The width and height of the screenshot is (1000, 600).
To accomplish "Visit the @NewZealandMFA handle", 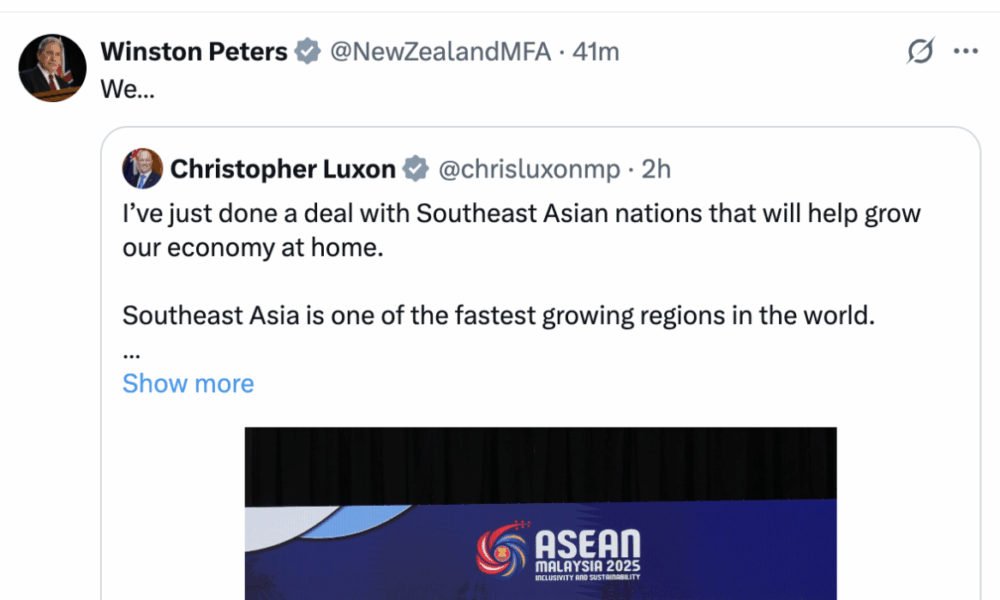I will [440, 52].
